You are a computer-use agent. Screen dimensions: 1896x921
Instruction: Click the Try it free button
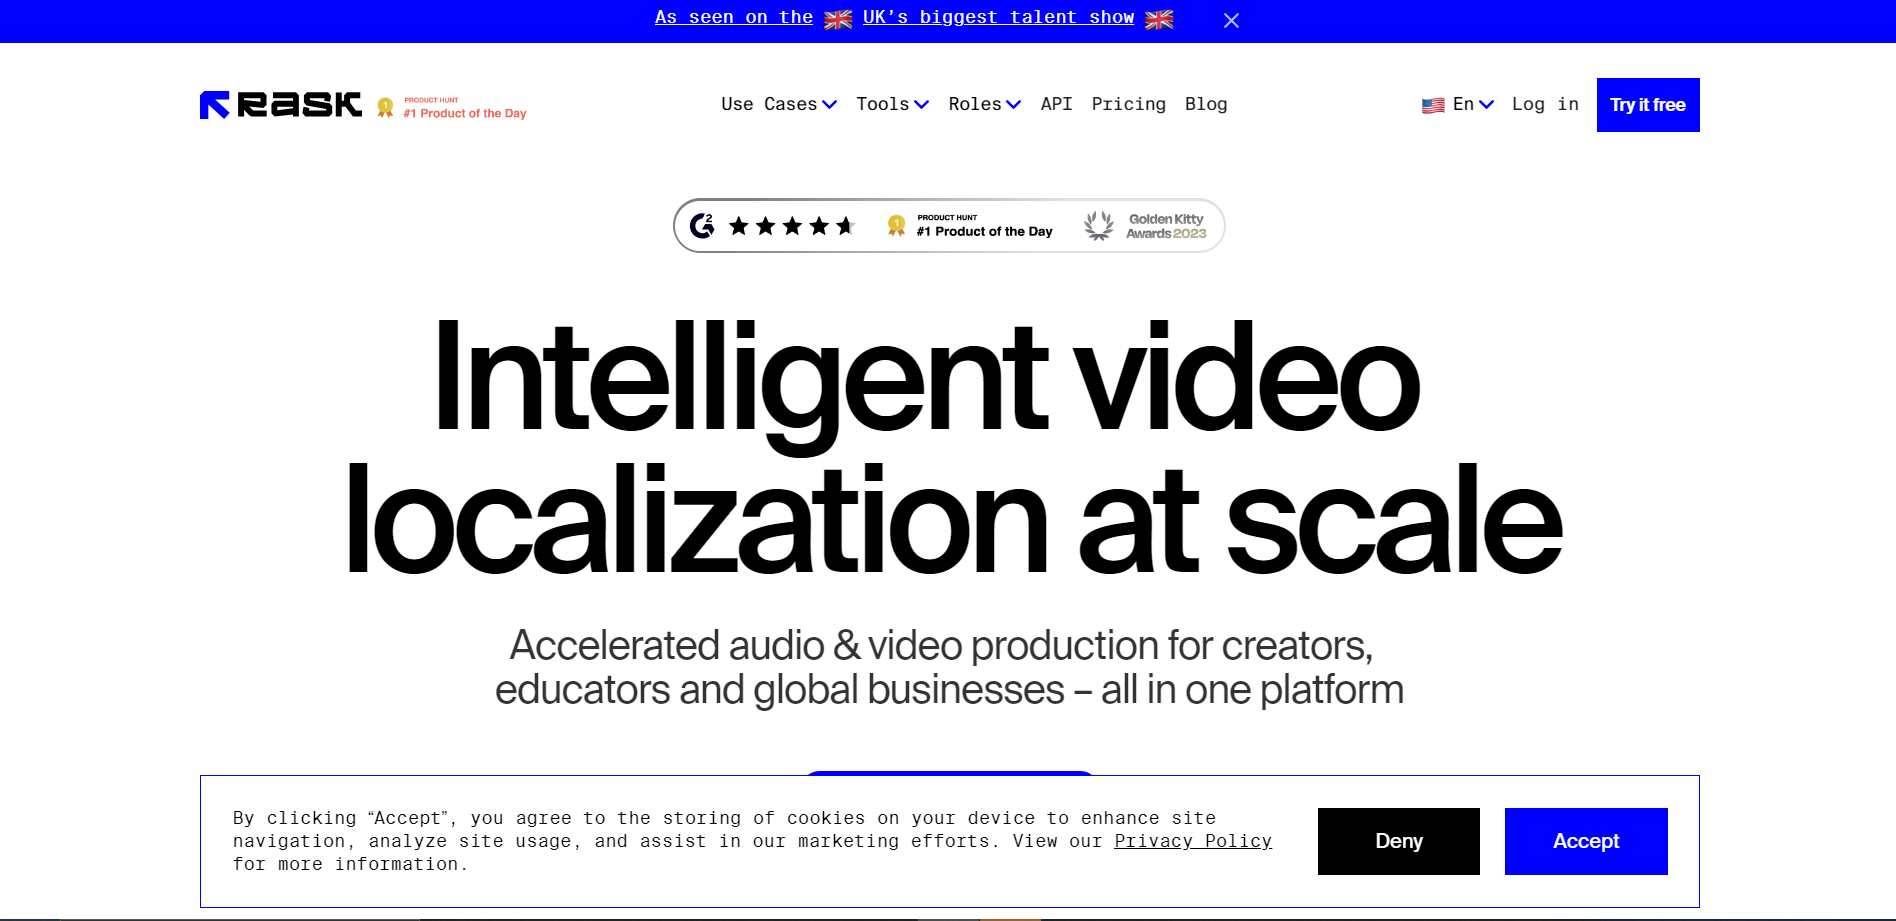(x=1647, y=104)
